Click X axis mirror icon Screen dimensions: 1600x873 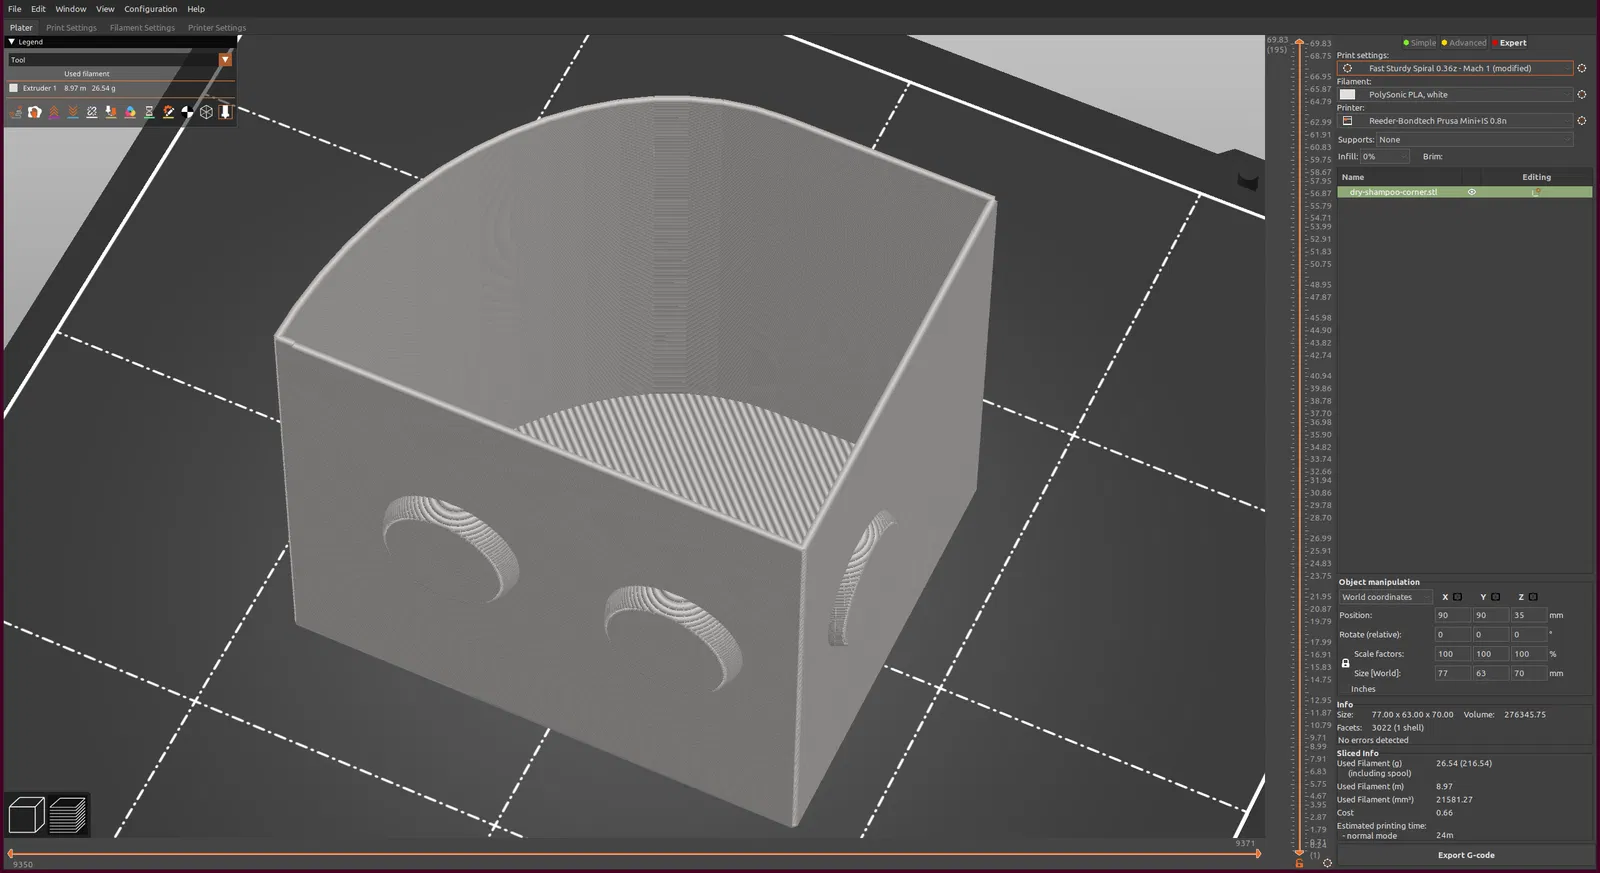(x=1457, y=597)
